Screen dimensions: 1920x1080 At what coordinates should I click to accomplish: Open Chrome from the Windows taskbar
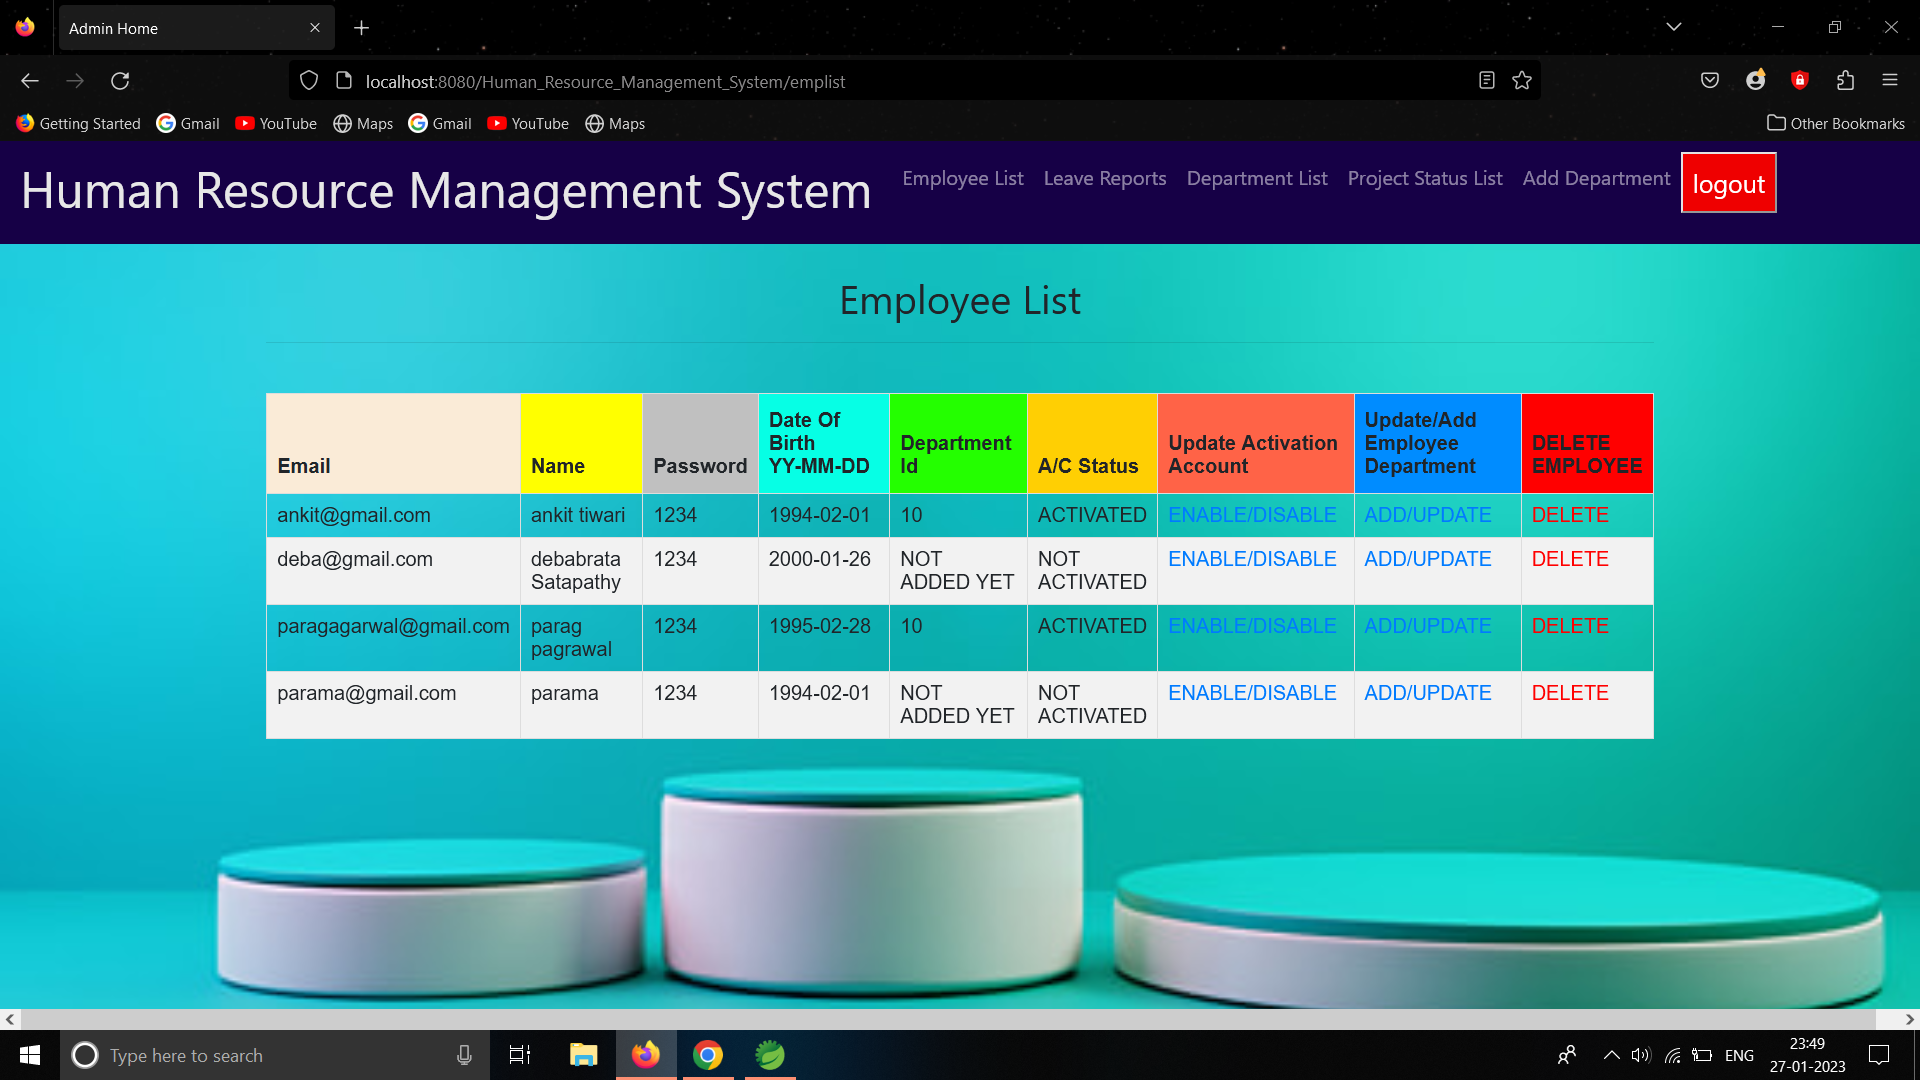pos(708,1055)
